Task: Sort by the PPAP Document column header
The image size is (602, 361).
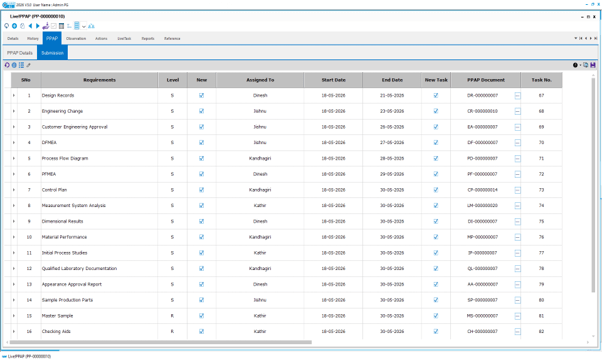Action: (486, 80)
